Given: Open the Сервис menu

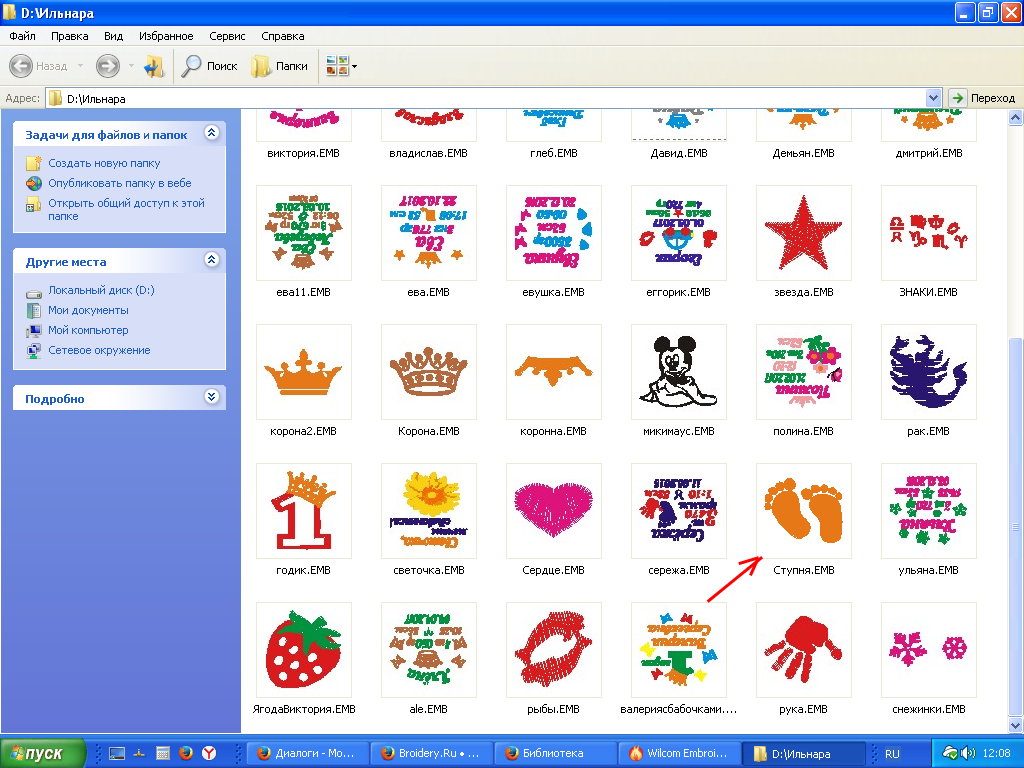Looking at the screenshot, I should 227,36.
